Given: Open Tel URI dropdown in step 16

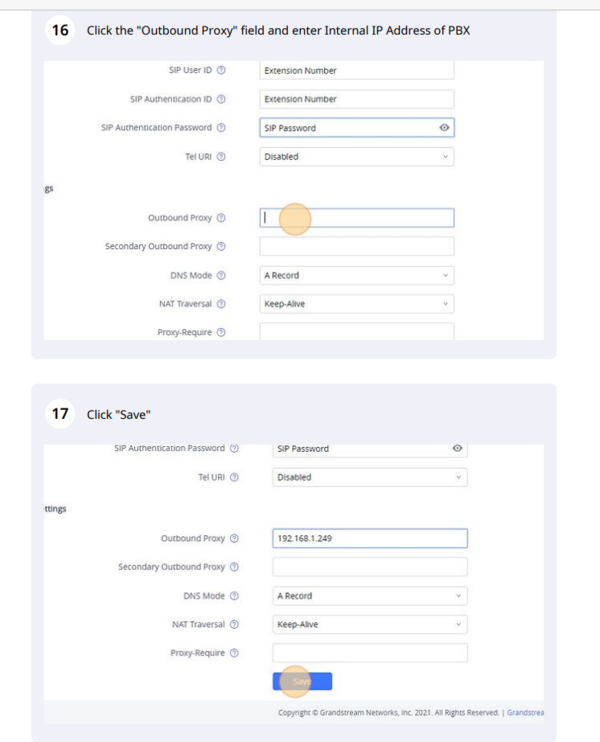Looking at the screenshot, I should point(356,156).
